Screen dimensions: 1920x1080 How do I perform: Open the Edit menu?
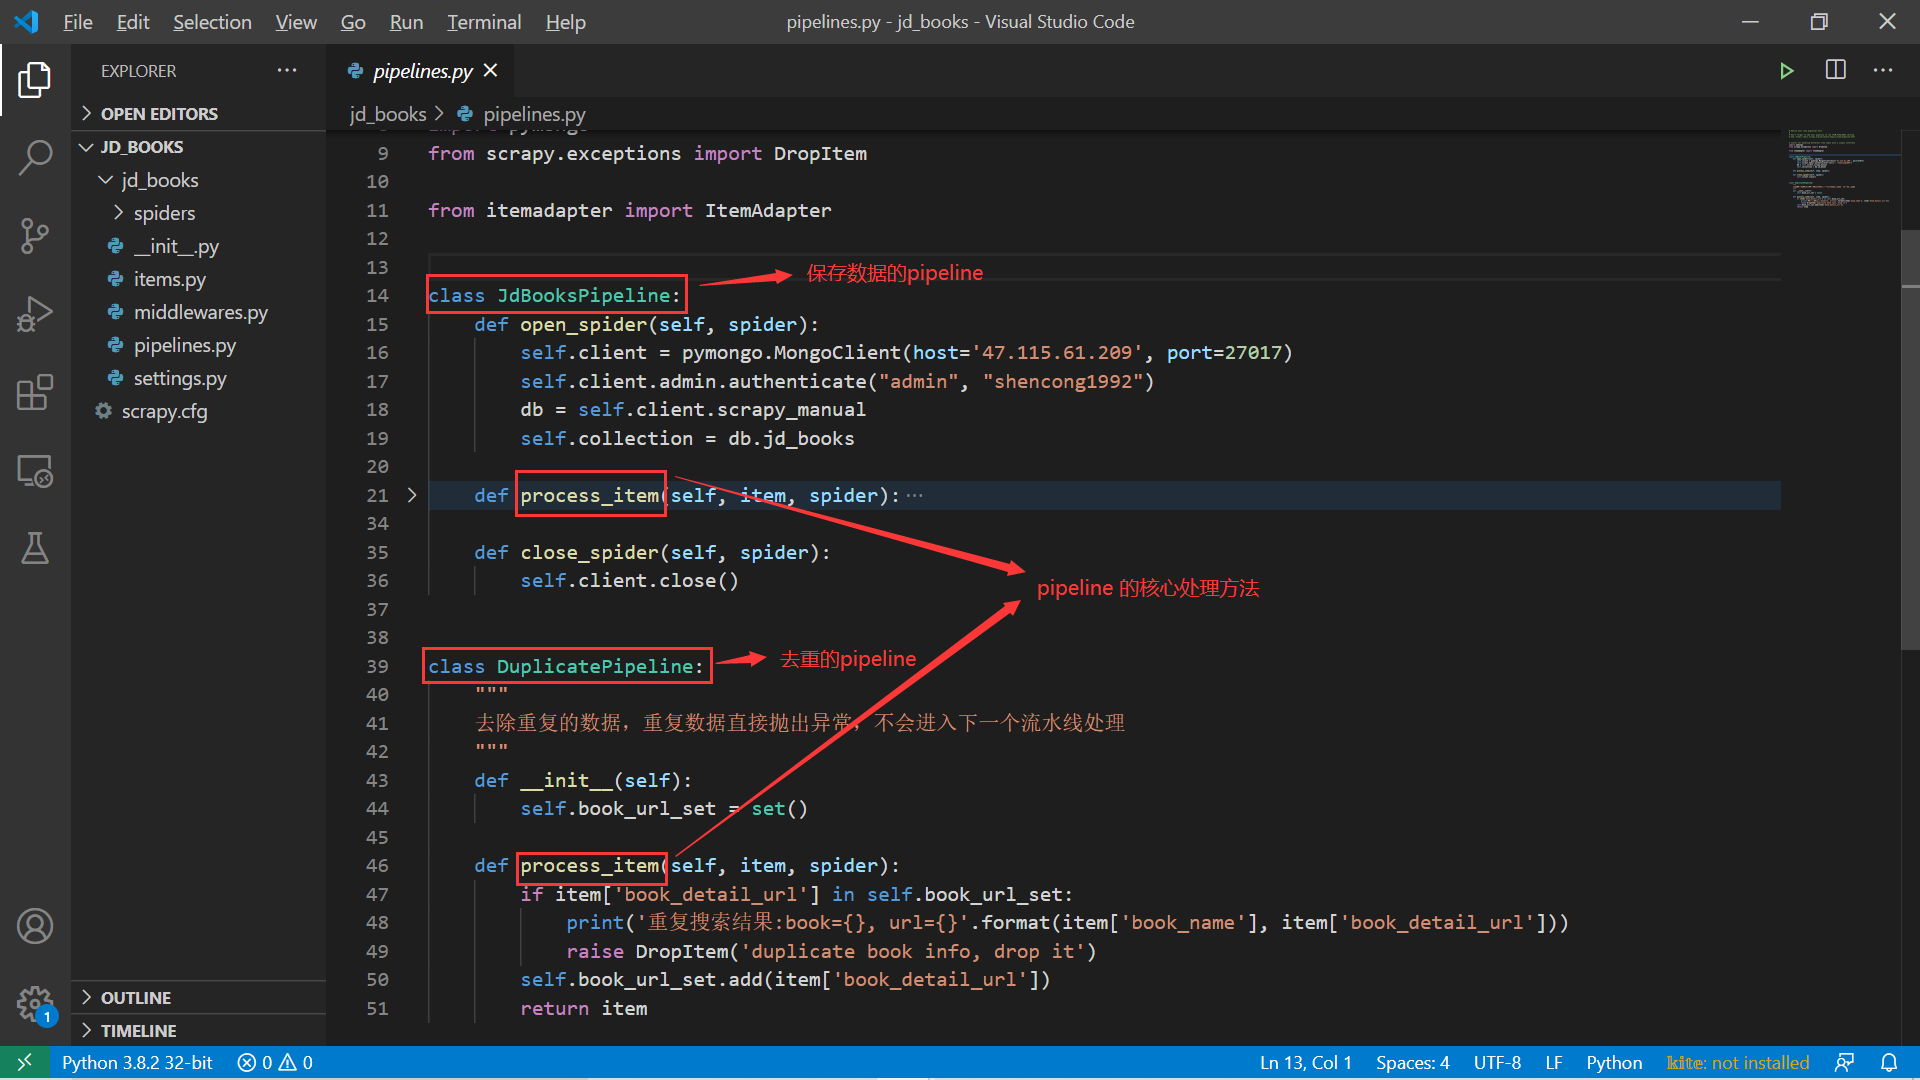[x=132, y=21]
